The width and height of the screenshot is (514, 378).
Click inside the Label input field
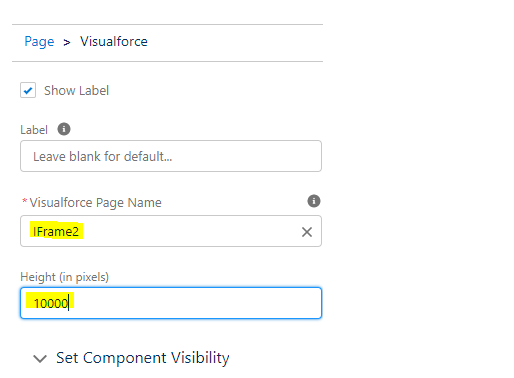pyautogui.click(x=171, y=156)
